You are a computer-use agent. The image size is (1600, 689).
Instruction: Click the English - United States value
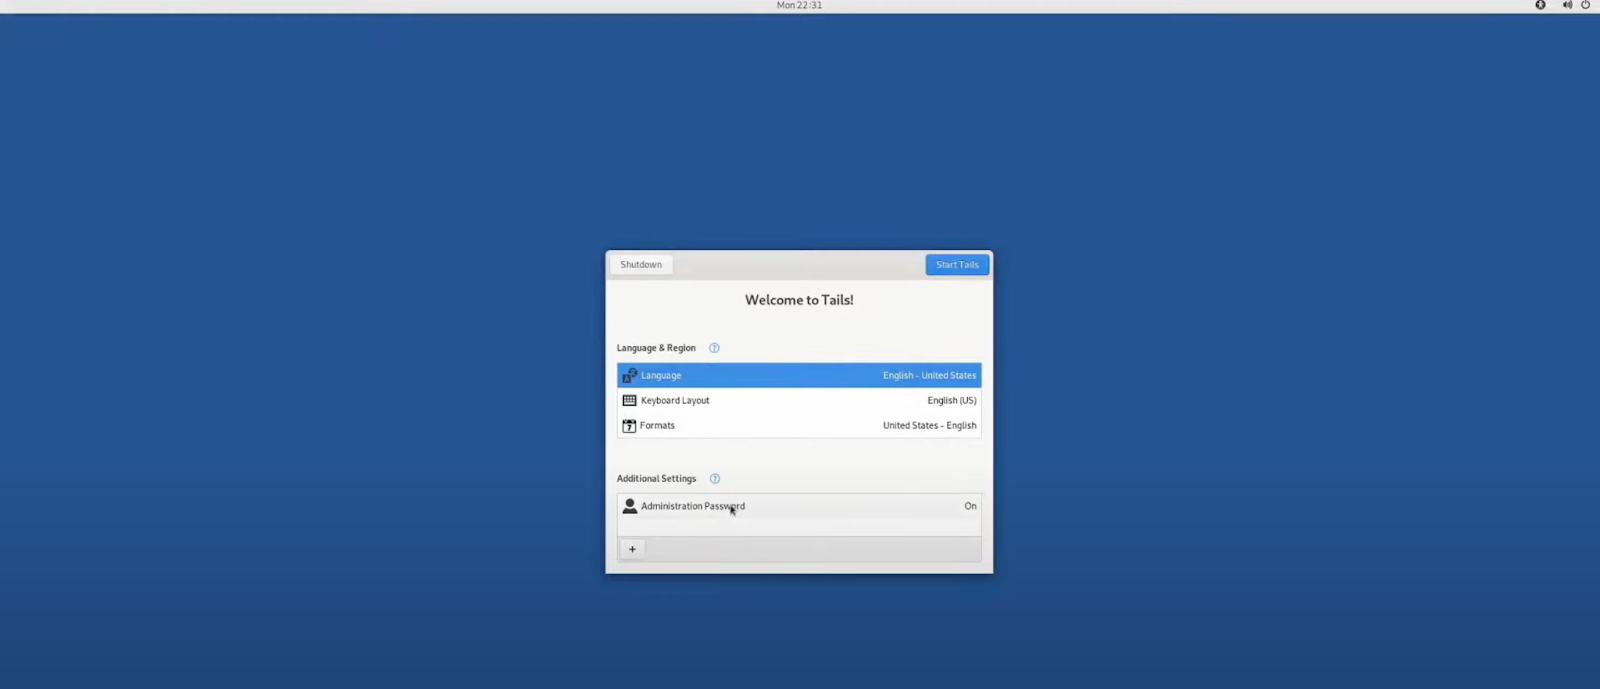(x=929, y=376)
